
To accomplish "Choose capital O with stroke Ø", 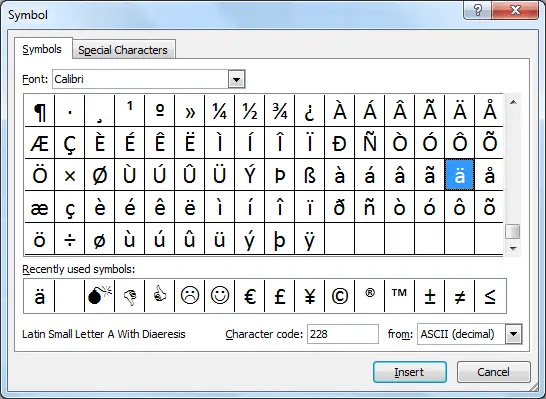I will pos(100,175).
